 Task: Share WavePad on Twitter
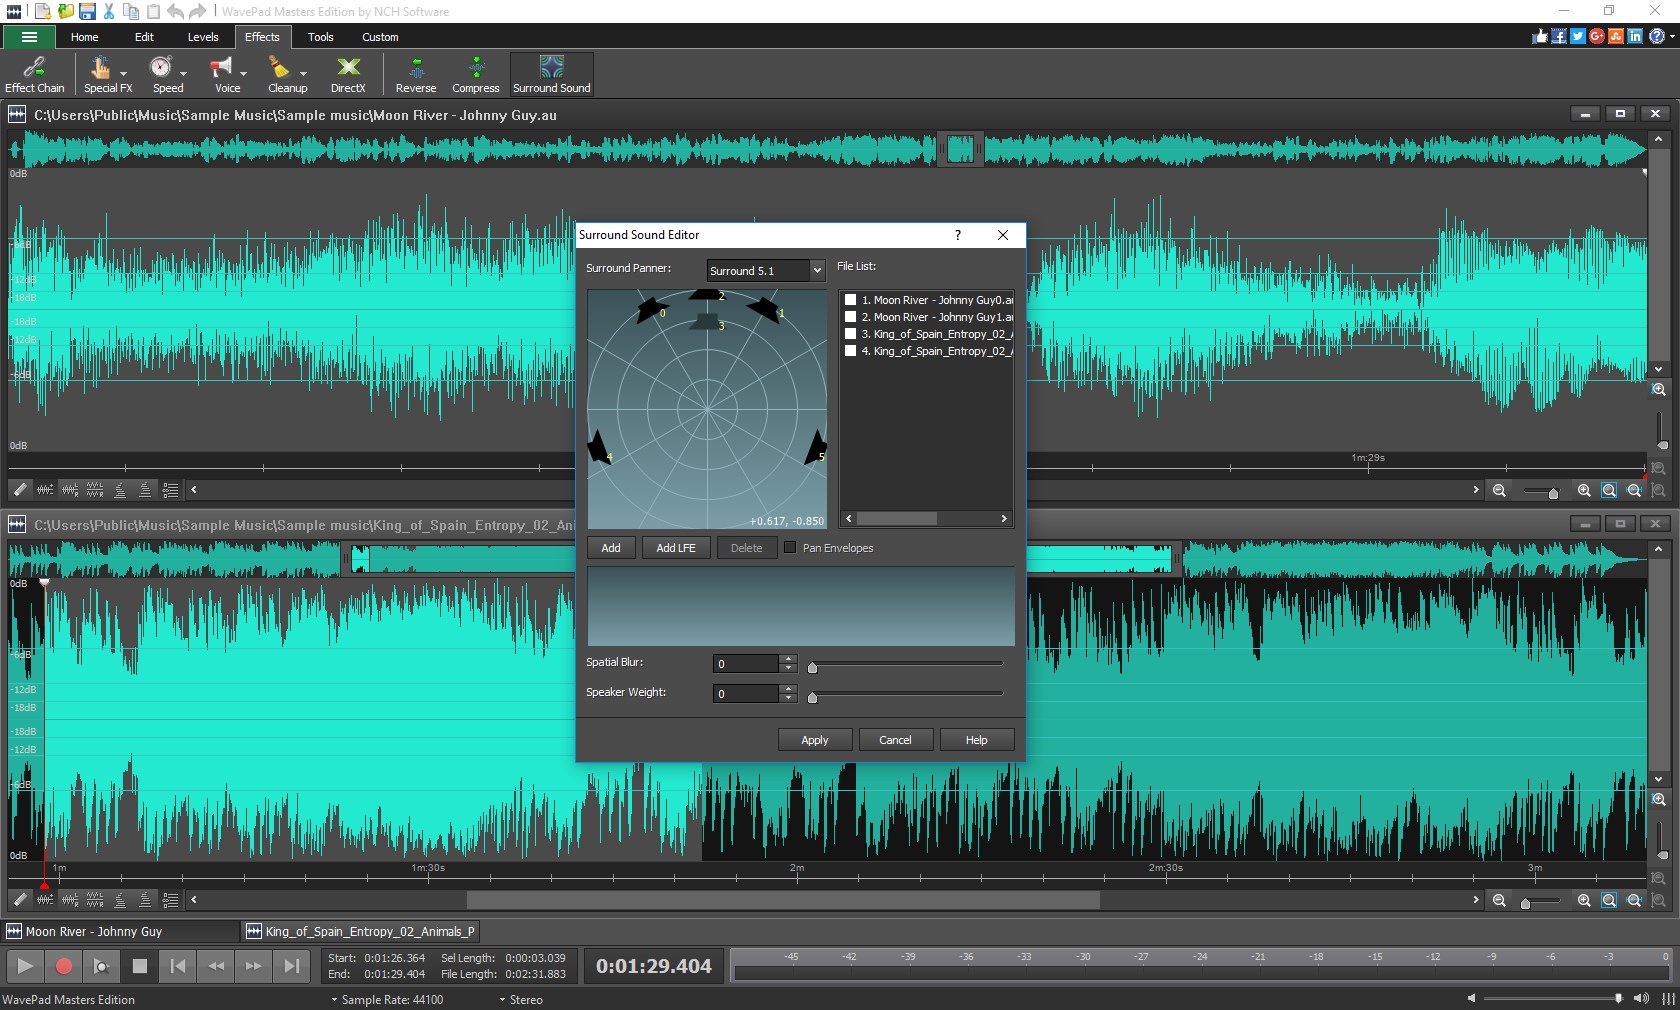(x=1576, y=36)
